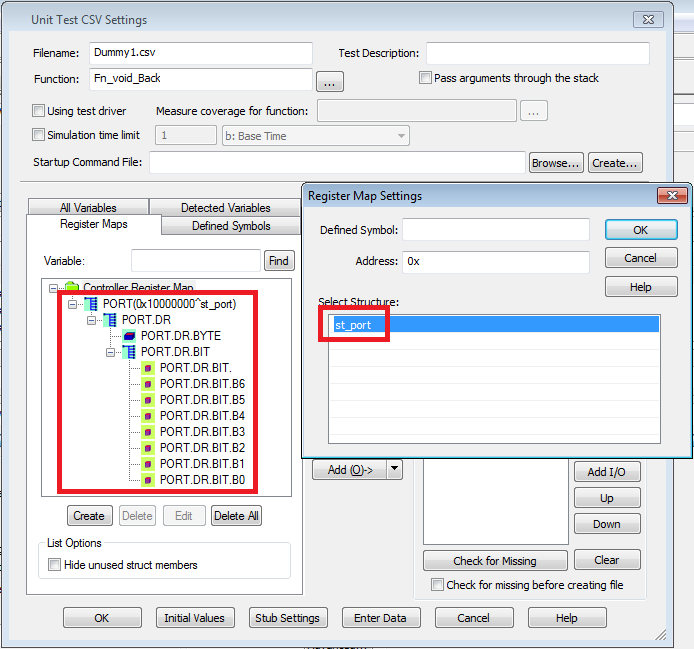This screenshot has width=694, height=649.
Task: Click the Controller Register Map folder icon
Action: point(72,287)
